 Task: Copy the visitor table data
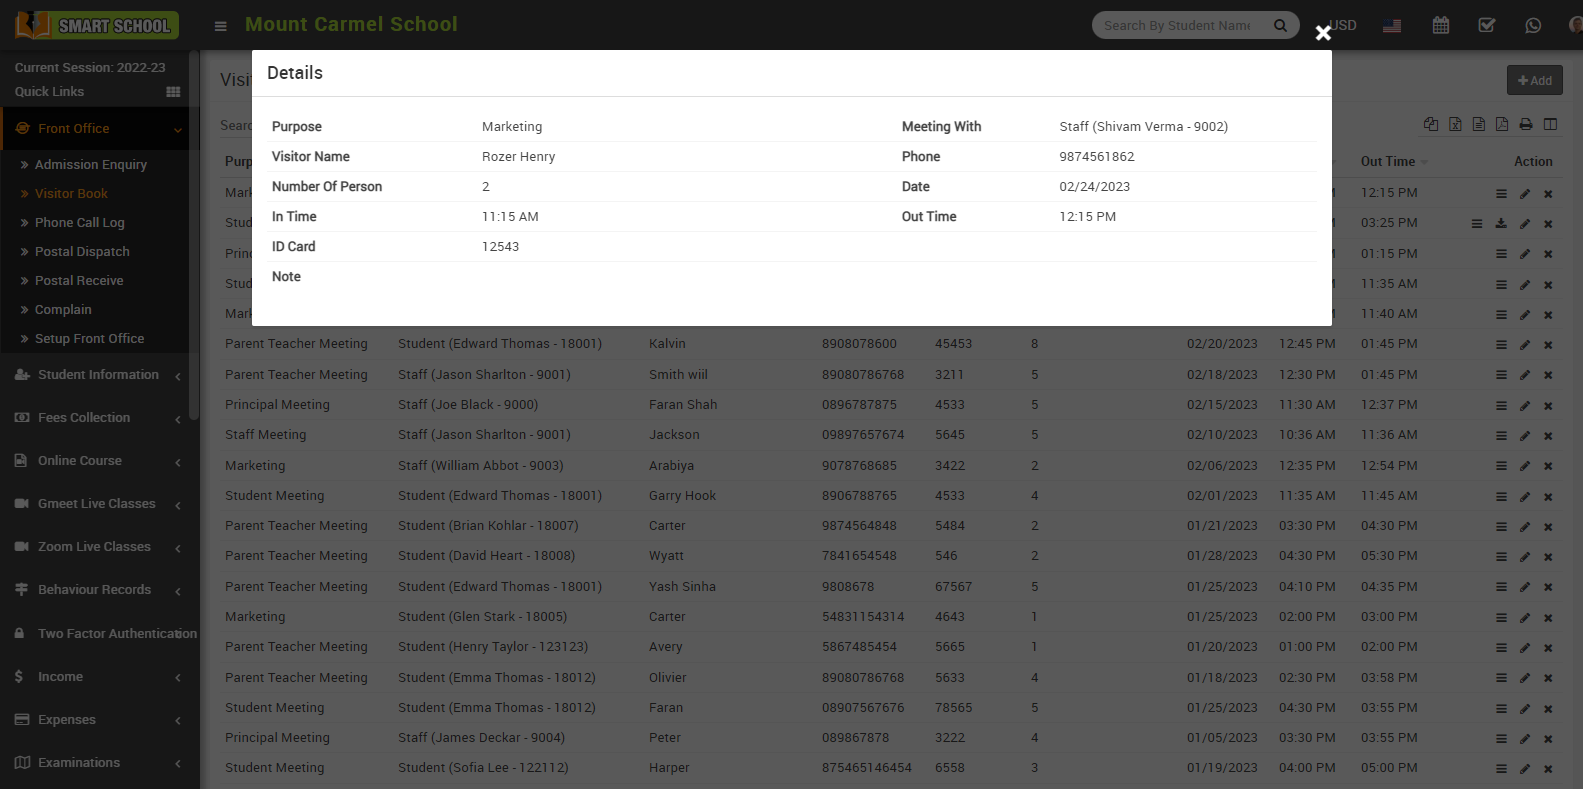[1431, 124]
